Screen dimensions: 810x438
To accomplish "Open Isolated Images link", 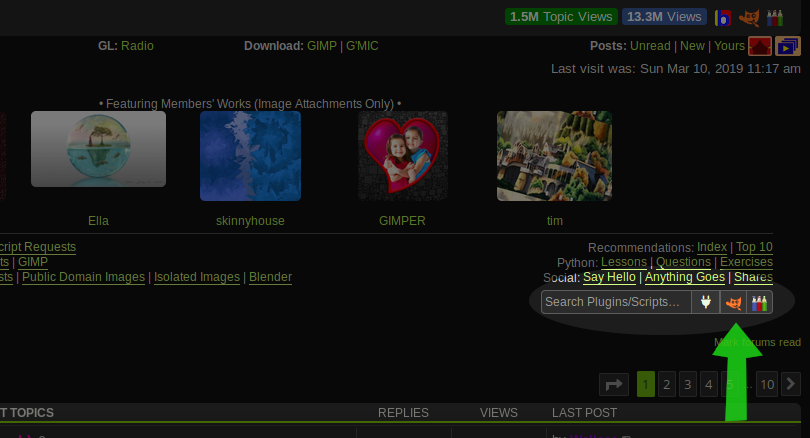I will pos(197,277).
